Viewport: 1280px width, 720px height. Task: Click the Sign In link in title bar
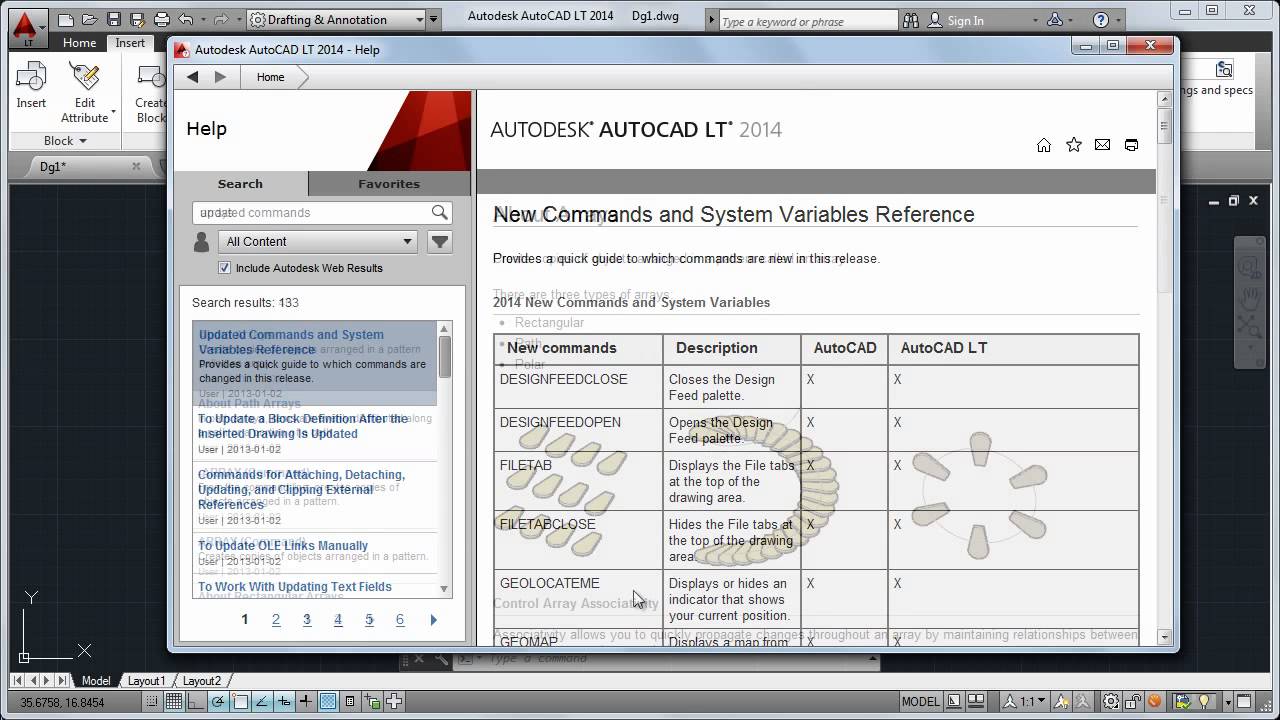point(965,20)
